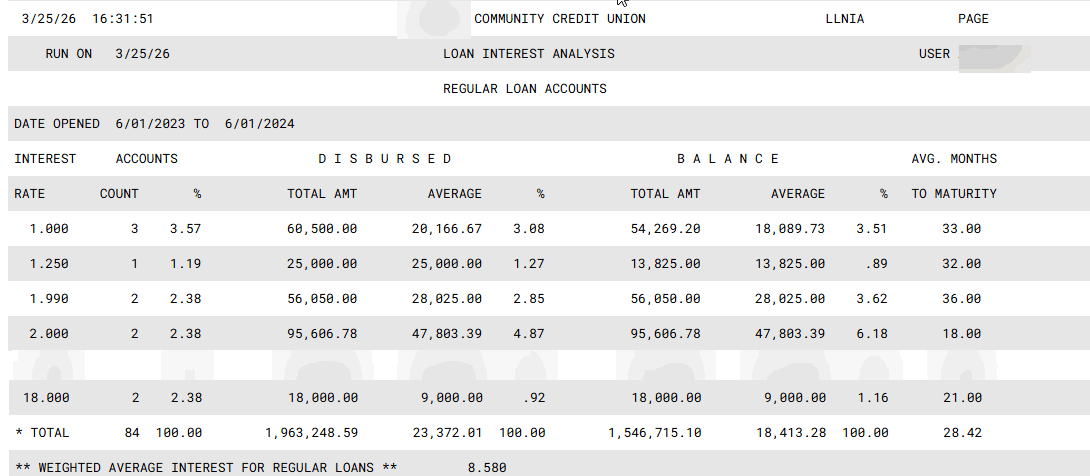1090x476 pixels.
Task: Click the B A L A N C E header
Action: 728,159
